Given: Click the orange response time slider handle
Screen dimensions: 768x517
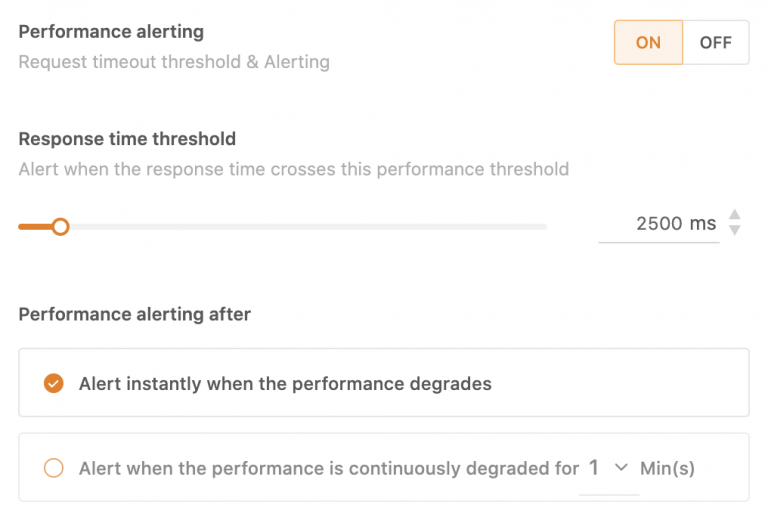Looking at the screenshot, I should (61, 227).
